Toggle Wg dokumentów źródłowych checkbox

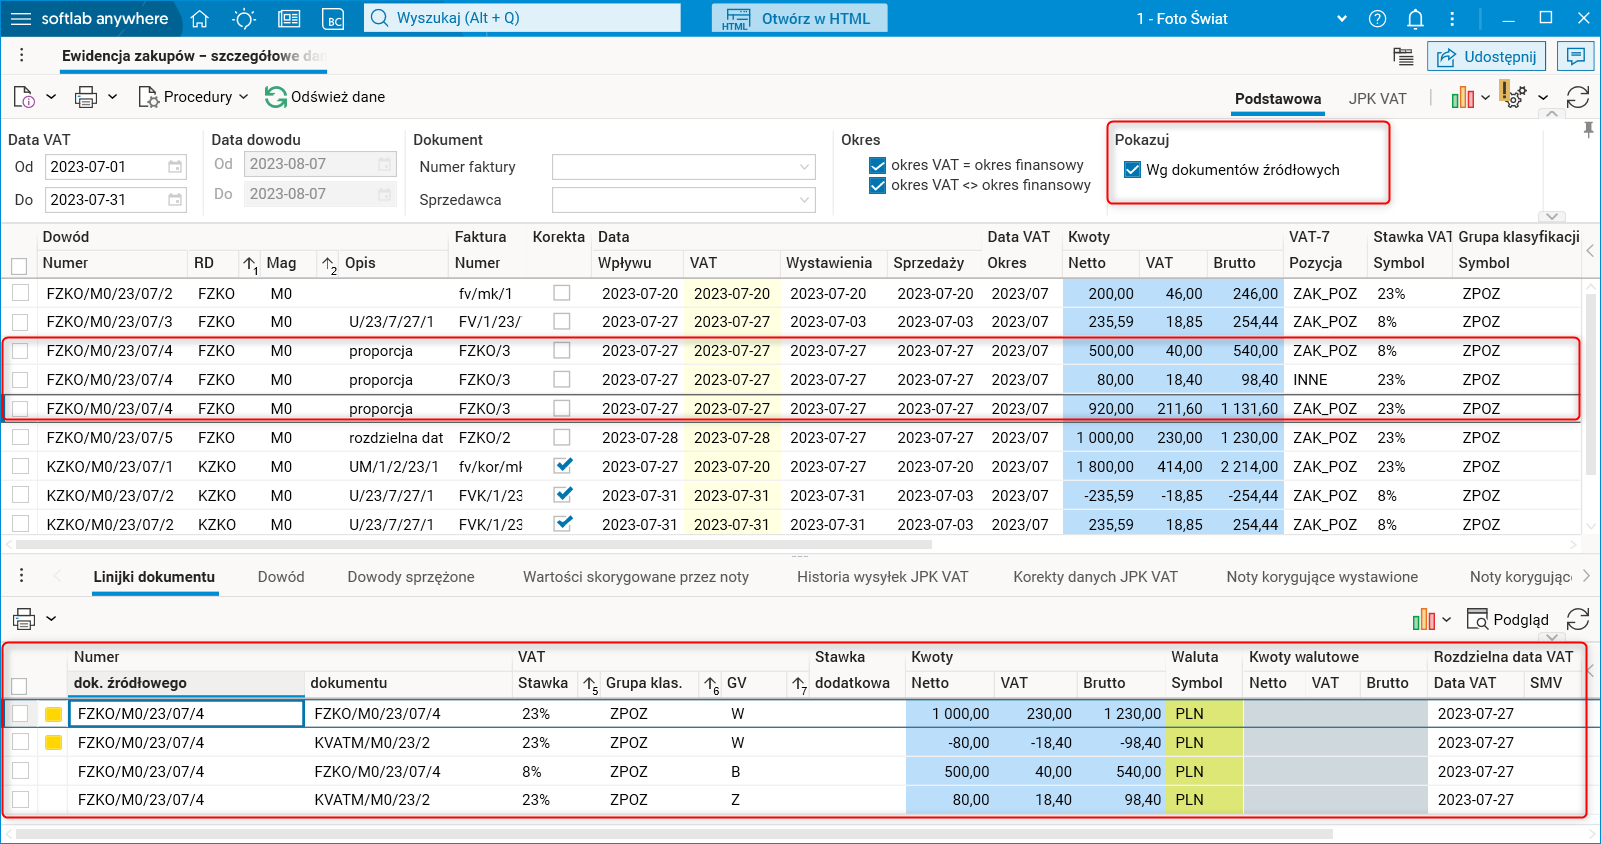[x=1133, y=170]
